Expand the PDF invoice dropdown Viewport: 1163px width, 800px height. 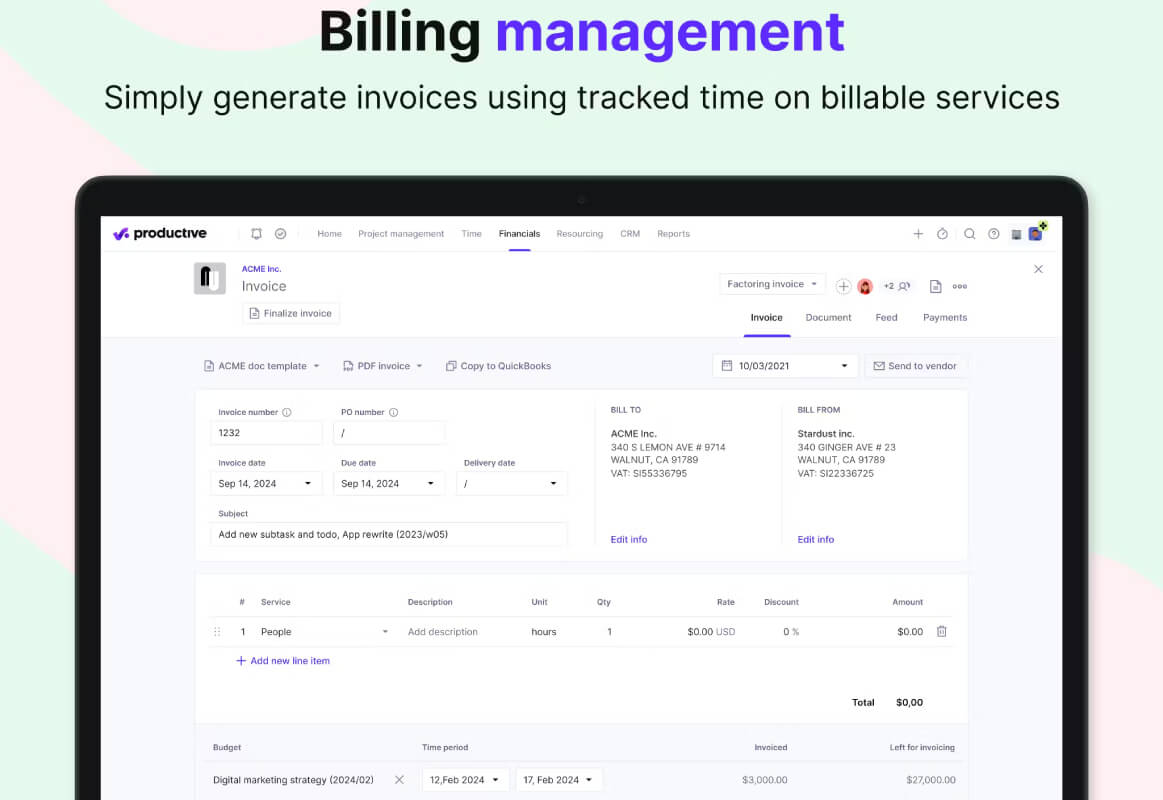(x=383, y=366)
